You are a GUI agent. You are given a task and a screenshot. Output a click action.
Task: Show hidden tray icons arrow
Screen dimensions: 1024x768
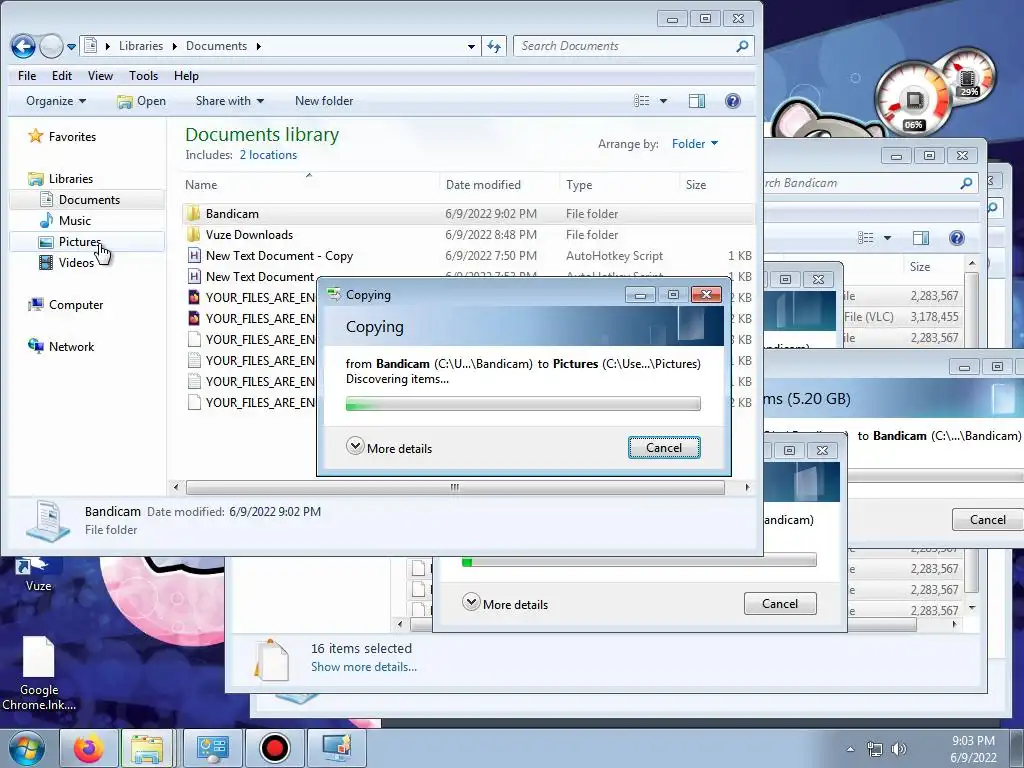[x=850, y=749]
